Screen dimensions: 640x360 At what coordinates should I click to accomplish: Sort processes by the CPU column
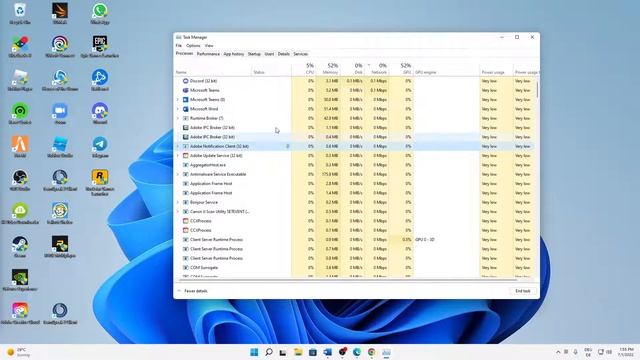coord(304,69)
